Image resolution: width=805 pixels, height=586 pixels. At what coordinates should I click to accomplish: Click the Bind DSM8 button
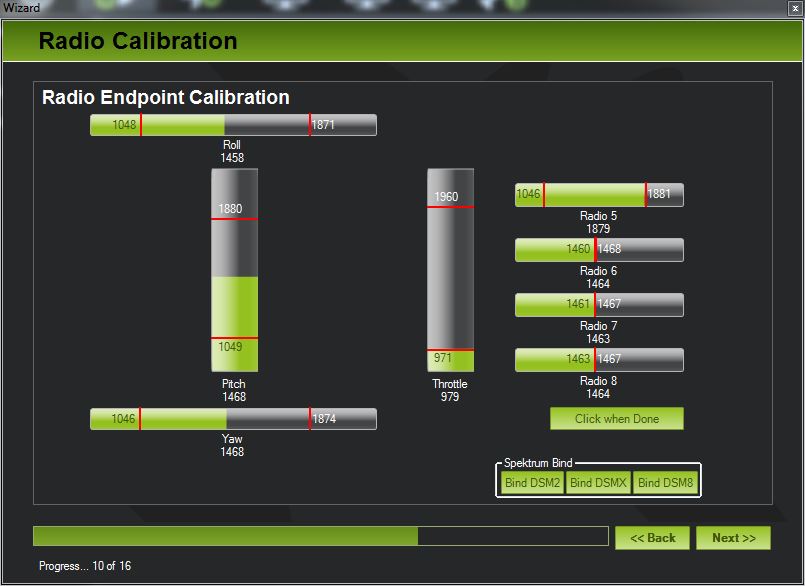(x=665, y=483)
